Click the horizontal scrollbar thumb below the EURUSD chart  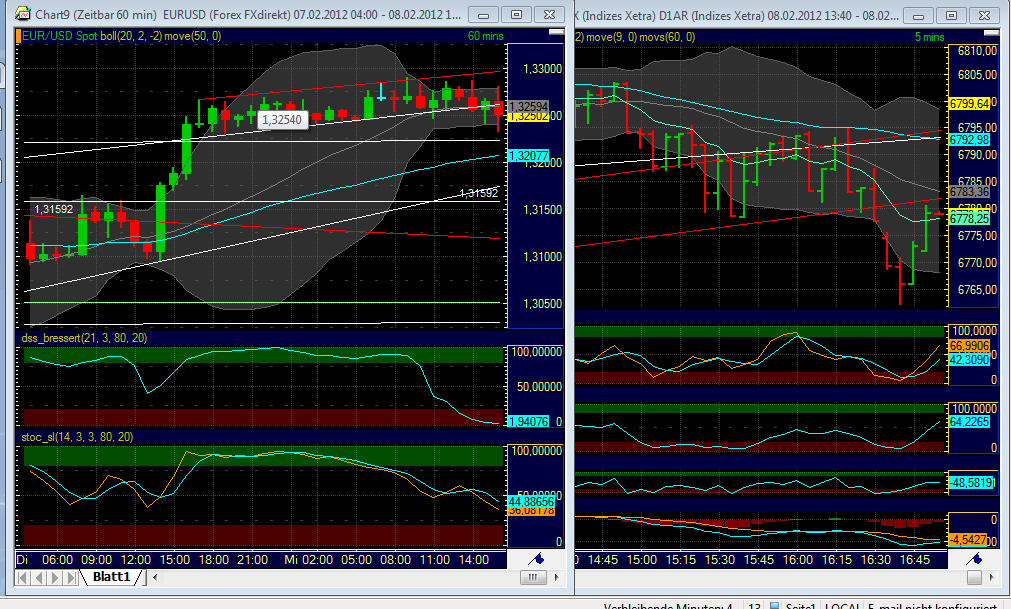coord(534,576)
